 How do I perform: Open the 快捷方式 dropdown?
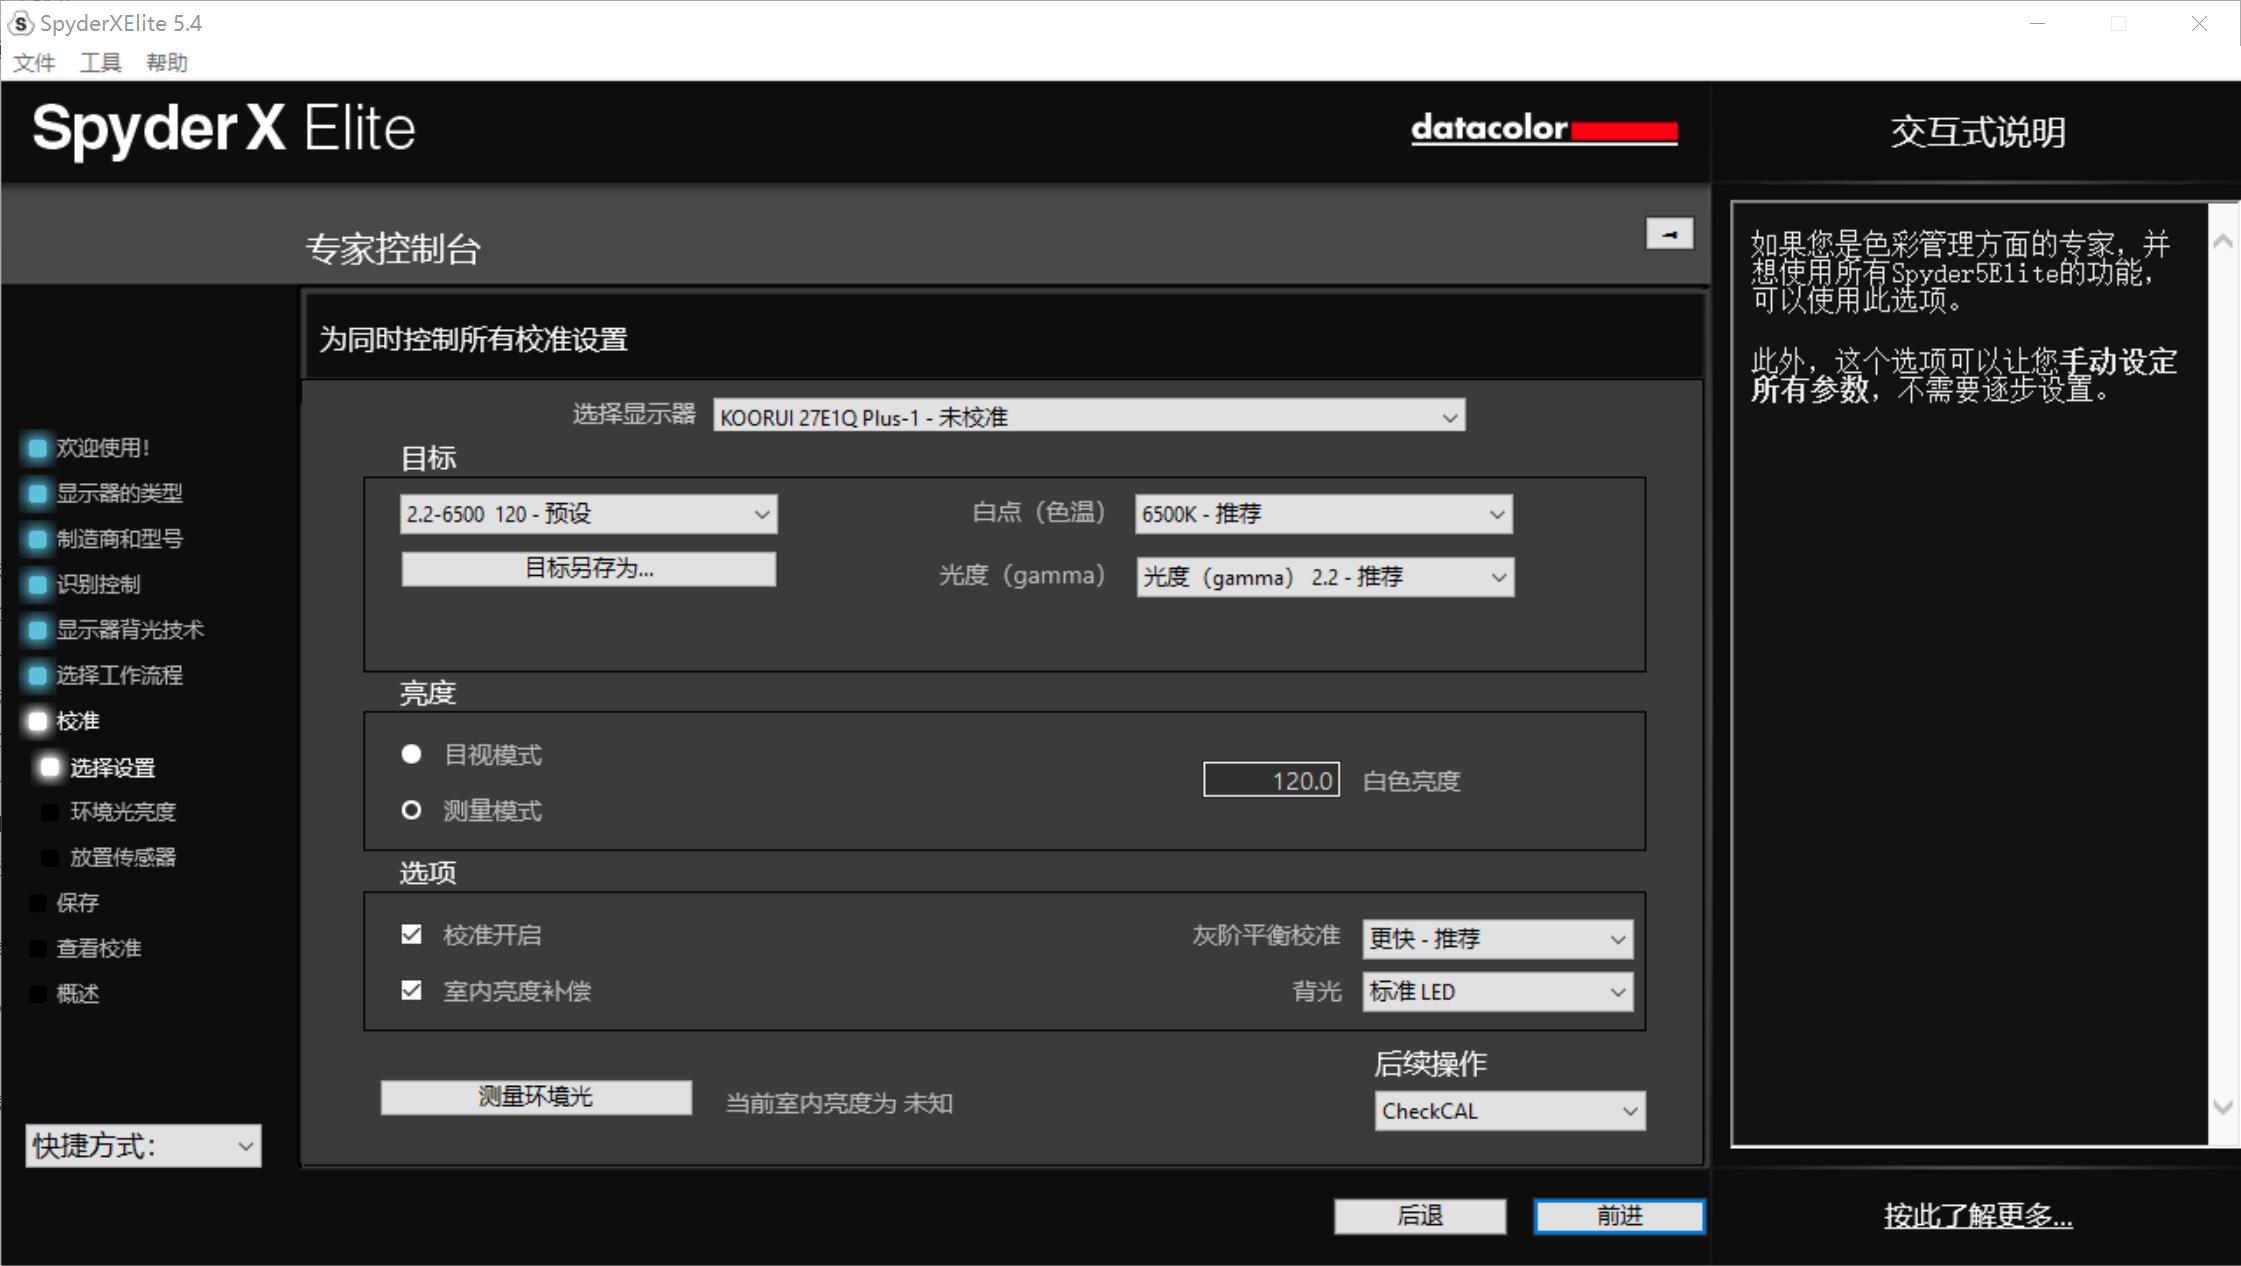[x=143, y=1146]
